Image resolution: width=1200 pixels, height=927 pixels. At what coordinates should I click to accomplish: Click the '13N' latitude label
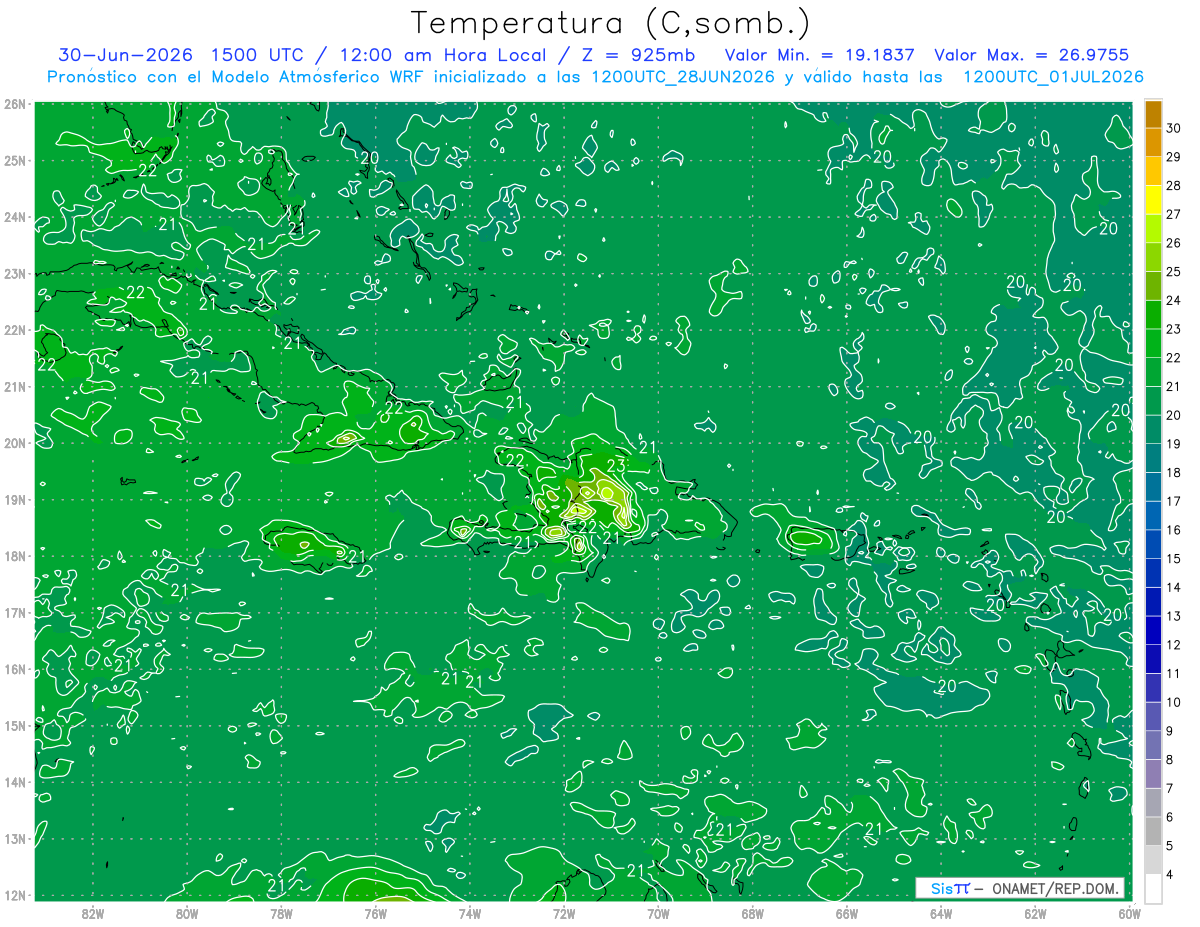tap(14, 838)
